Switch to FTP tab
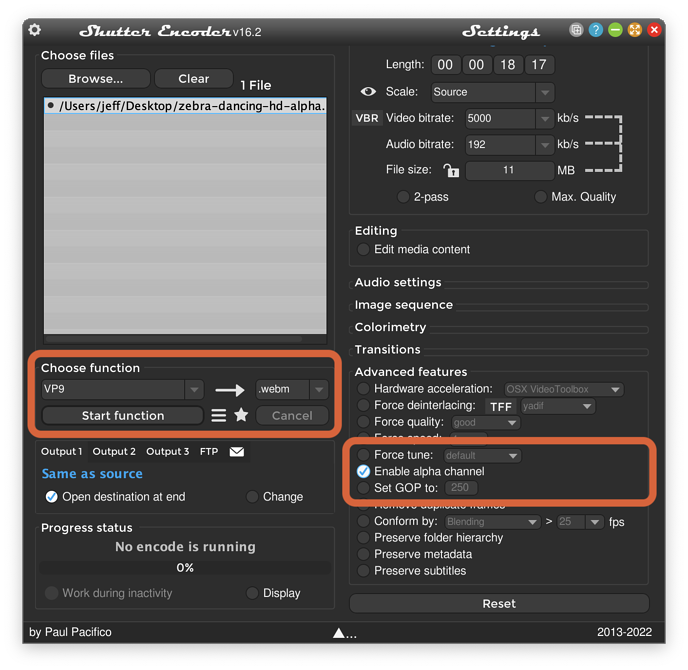This screenshot has width=688, height=670. [x=209, y=451]
